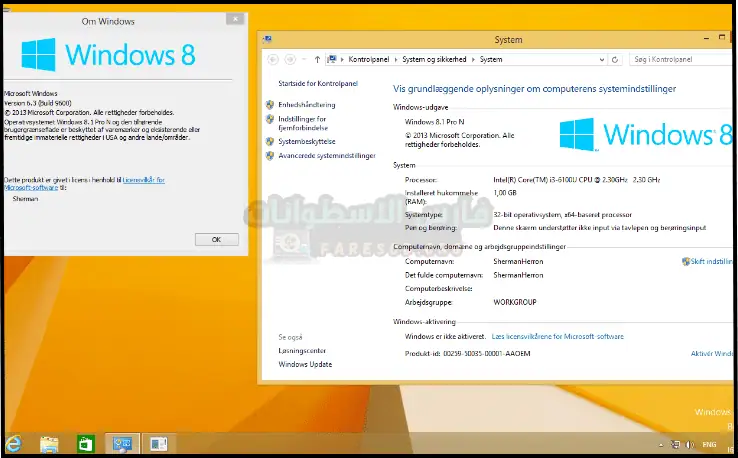This screenshot has height=458, width=738.
Task: Expand the recent locations dropdown arrow
Action: click(x=303, y=60)
